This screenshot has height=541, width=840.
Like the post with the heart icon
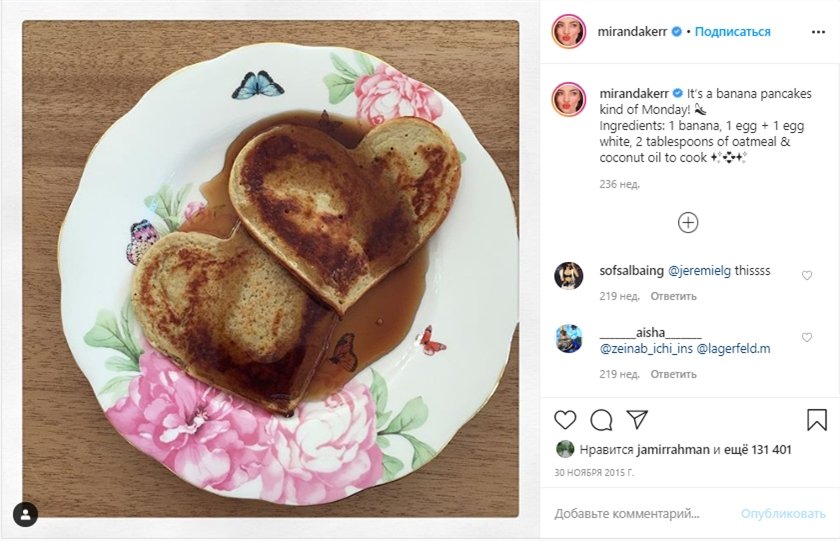point(565,419)
